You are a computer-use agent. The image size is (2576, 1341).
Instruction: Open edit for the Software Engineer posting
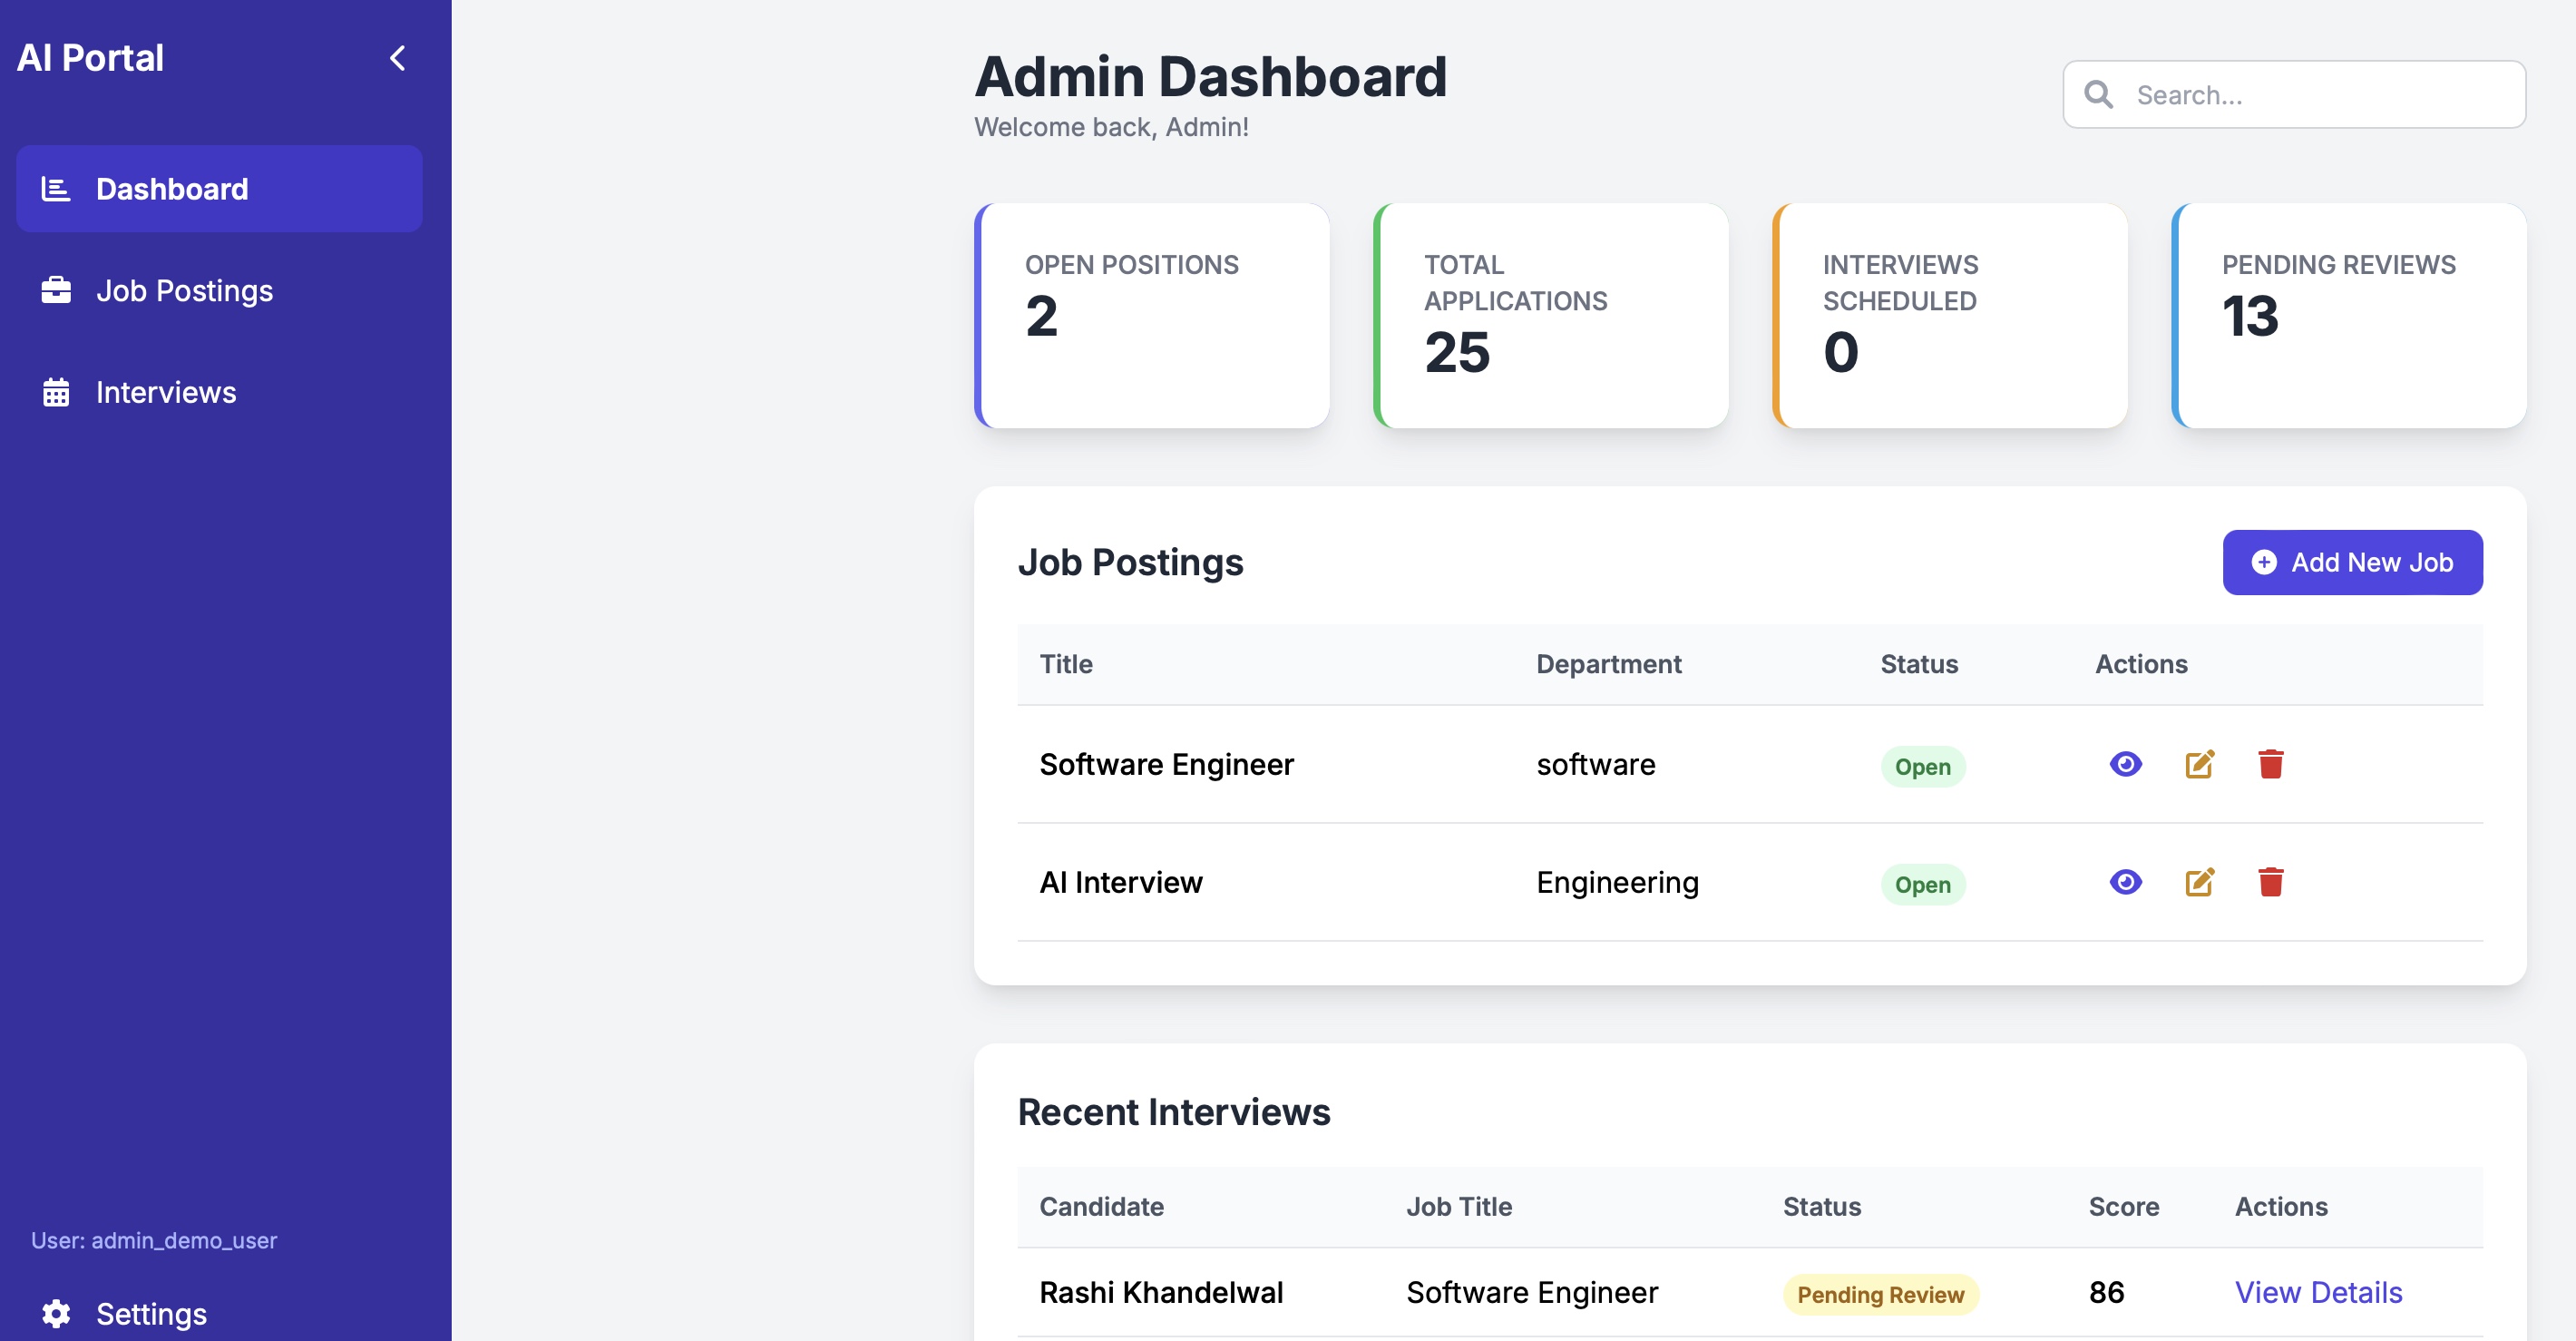click(2198, 764)
